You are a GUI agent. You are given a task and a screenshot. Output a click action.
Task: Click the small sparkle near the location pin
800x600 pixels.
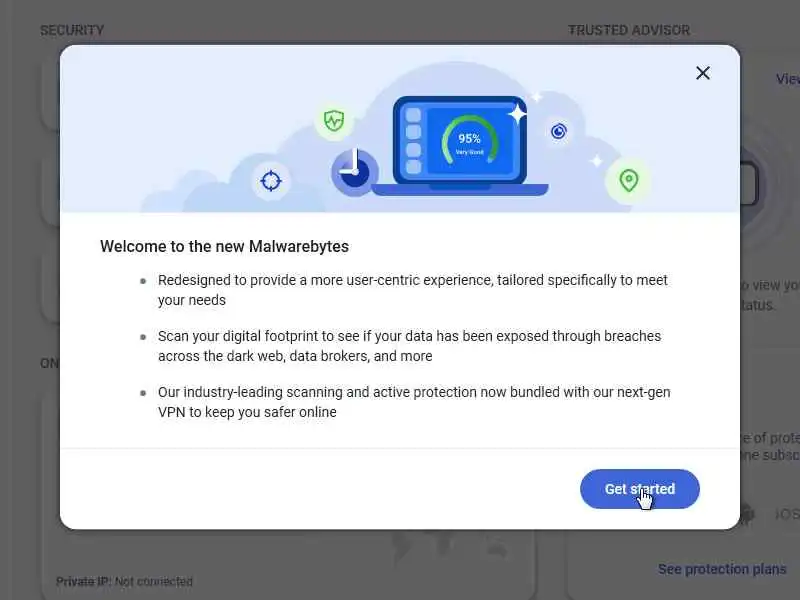(x=596, y=161)
